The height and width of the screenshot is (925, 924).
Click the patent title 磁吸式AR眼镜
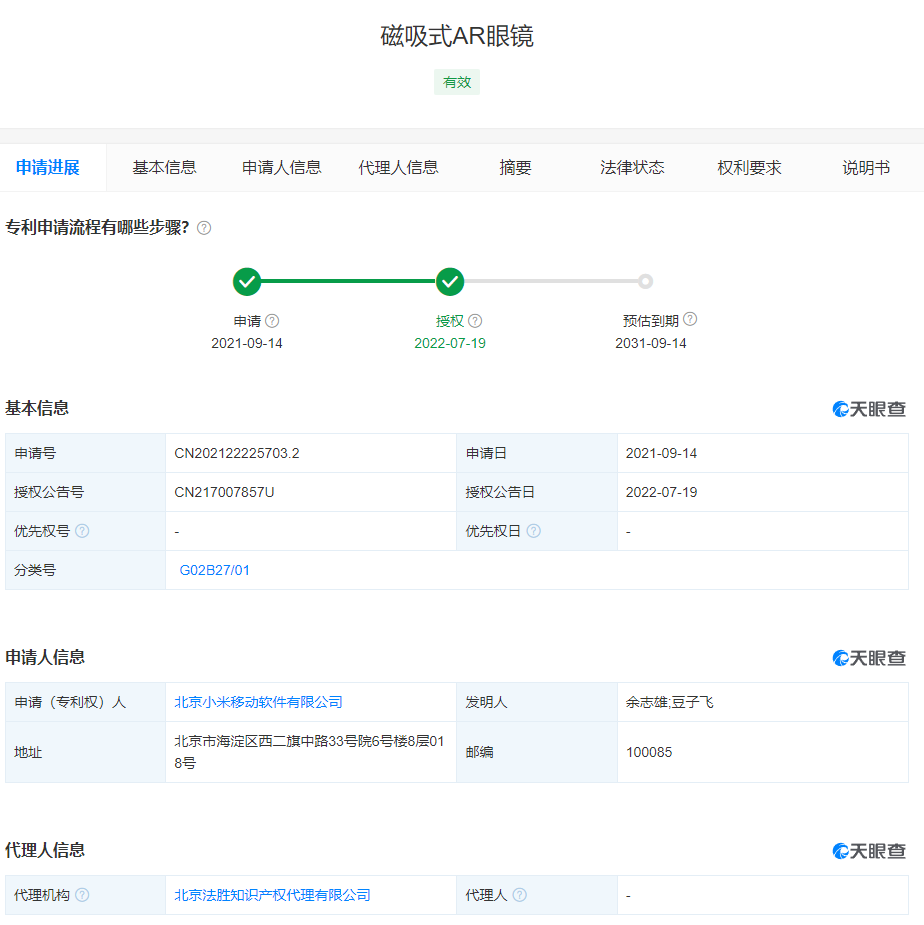pos(457,36)
